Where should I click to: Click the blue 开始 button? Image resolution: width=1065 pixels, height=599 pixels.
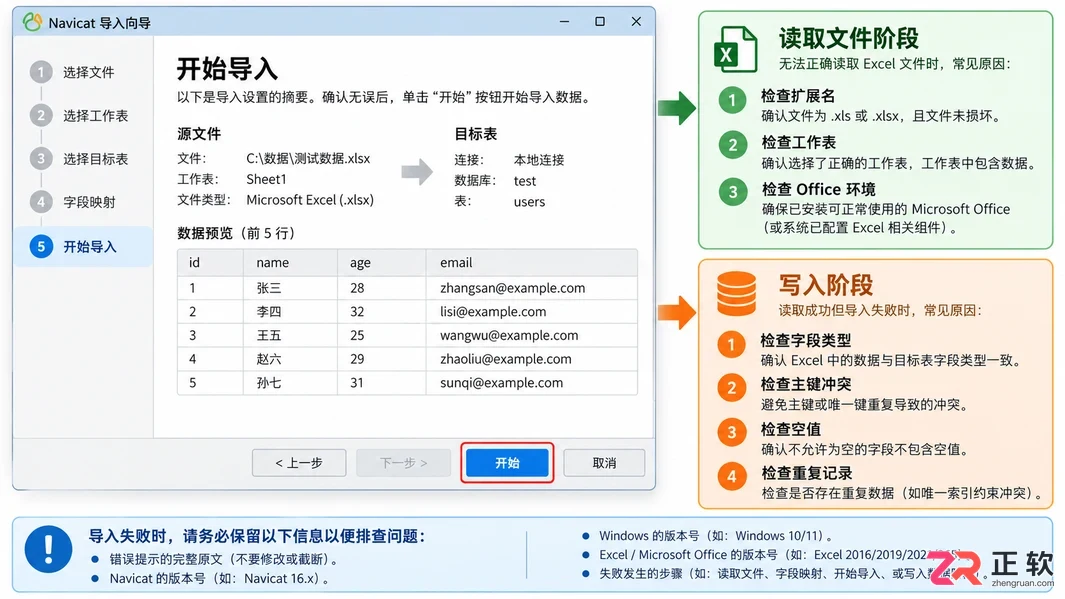point(507,463)
